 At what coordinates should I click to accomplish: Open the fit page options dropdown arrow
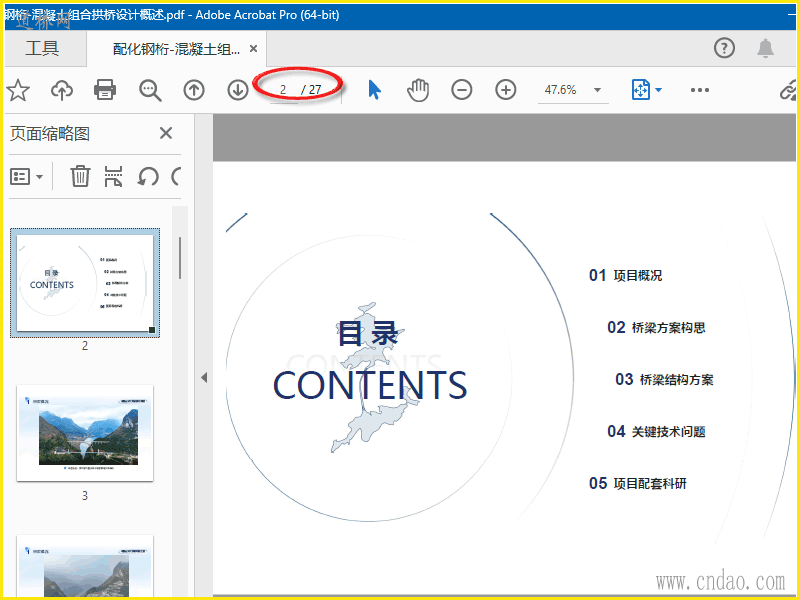(x=658, y=90)
